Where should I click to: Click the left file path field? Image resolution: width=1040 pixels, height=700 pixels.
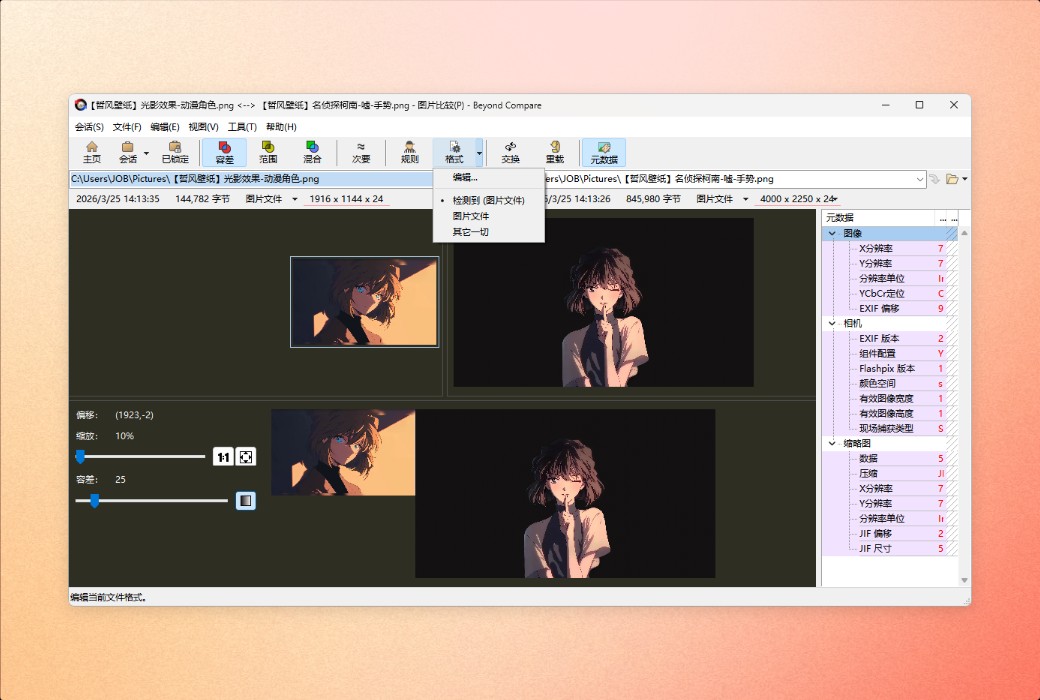click(x=251, y=179)
